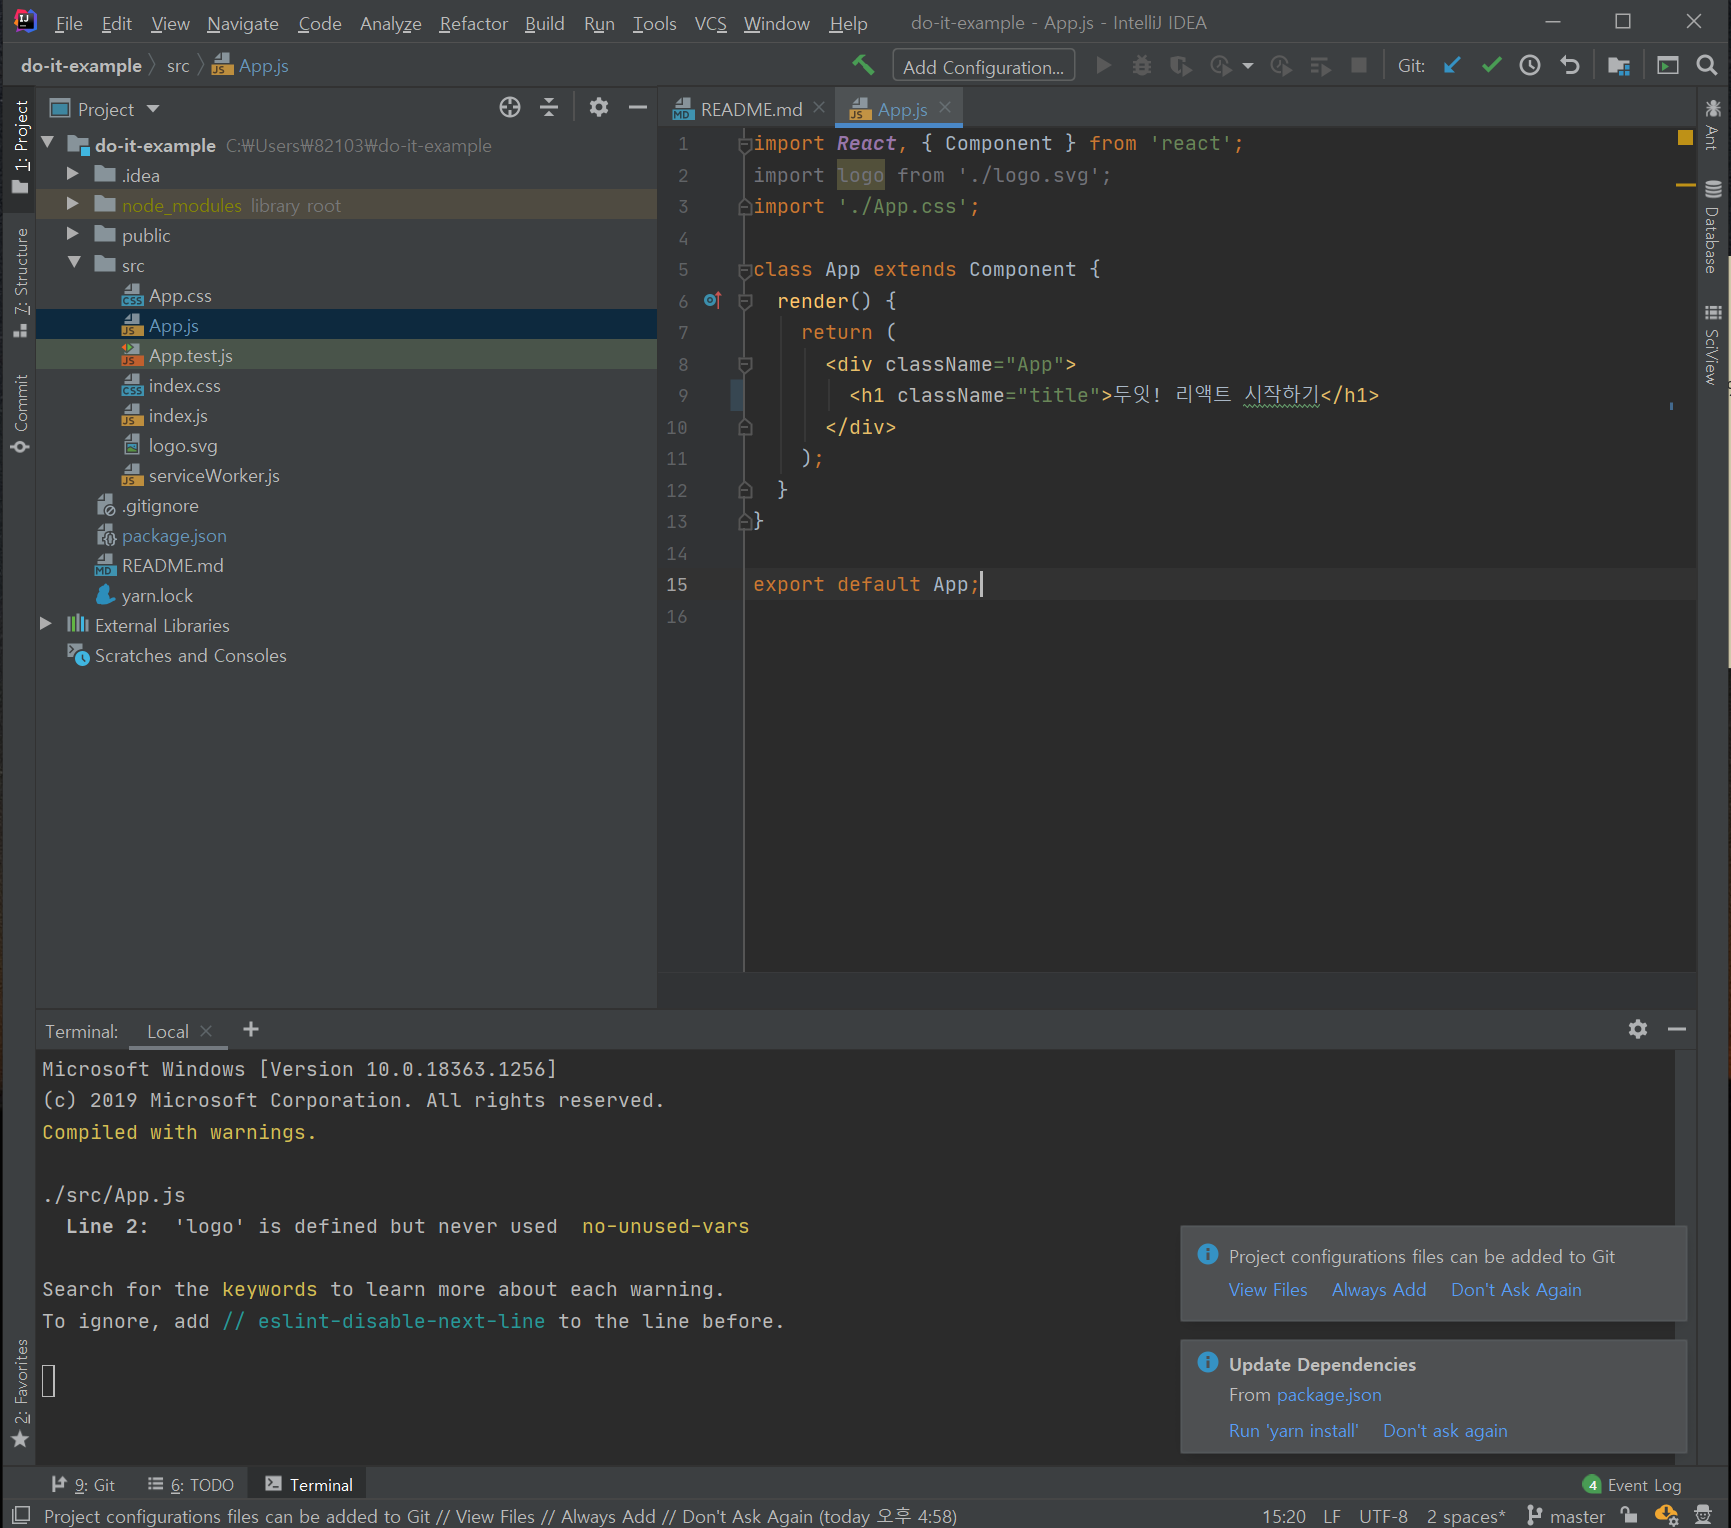The width and height of the screenshot is (1731, 1528).
Task: Toggle fold marker on class App line
Action: [x=744, y=270]
